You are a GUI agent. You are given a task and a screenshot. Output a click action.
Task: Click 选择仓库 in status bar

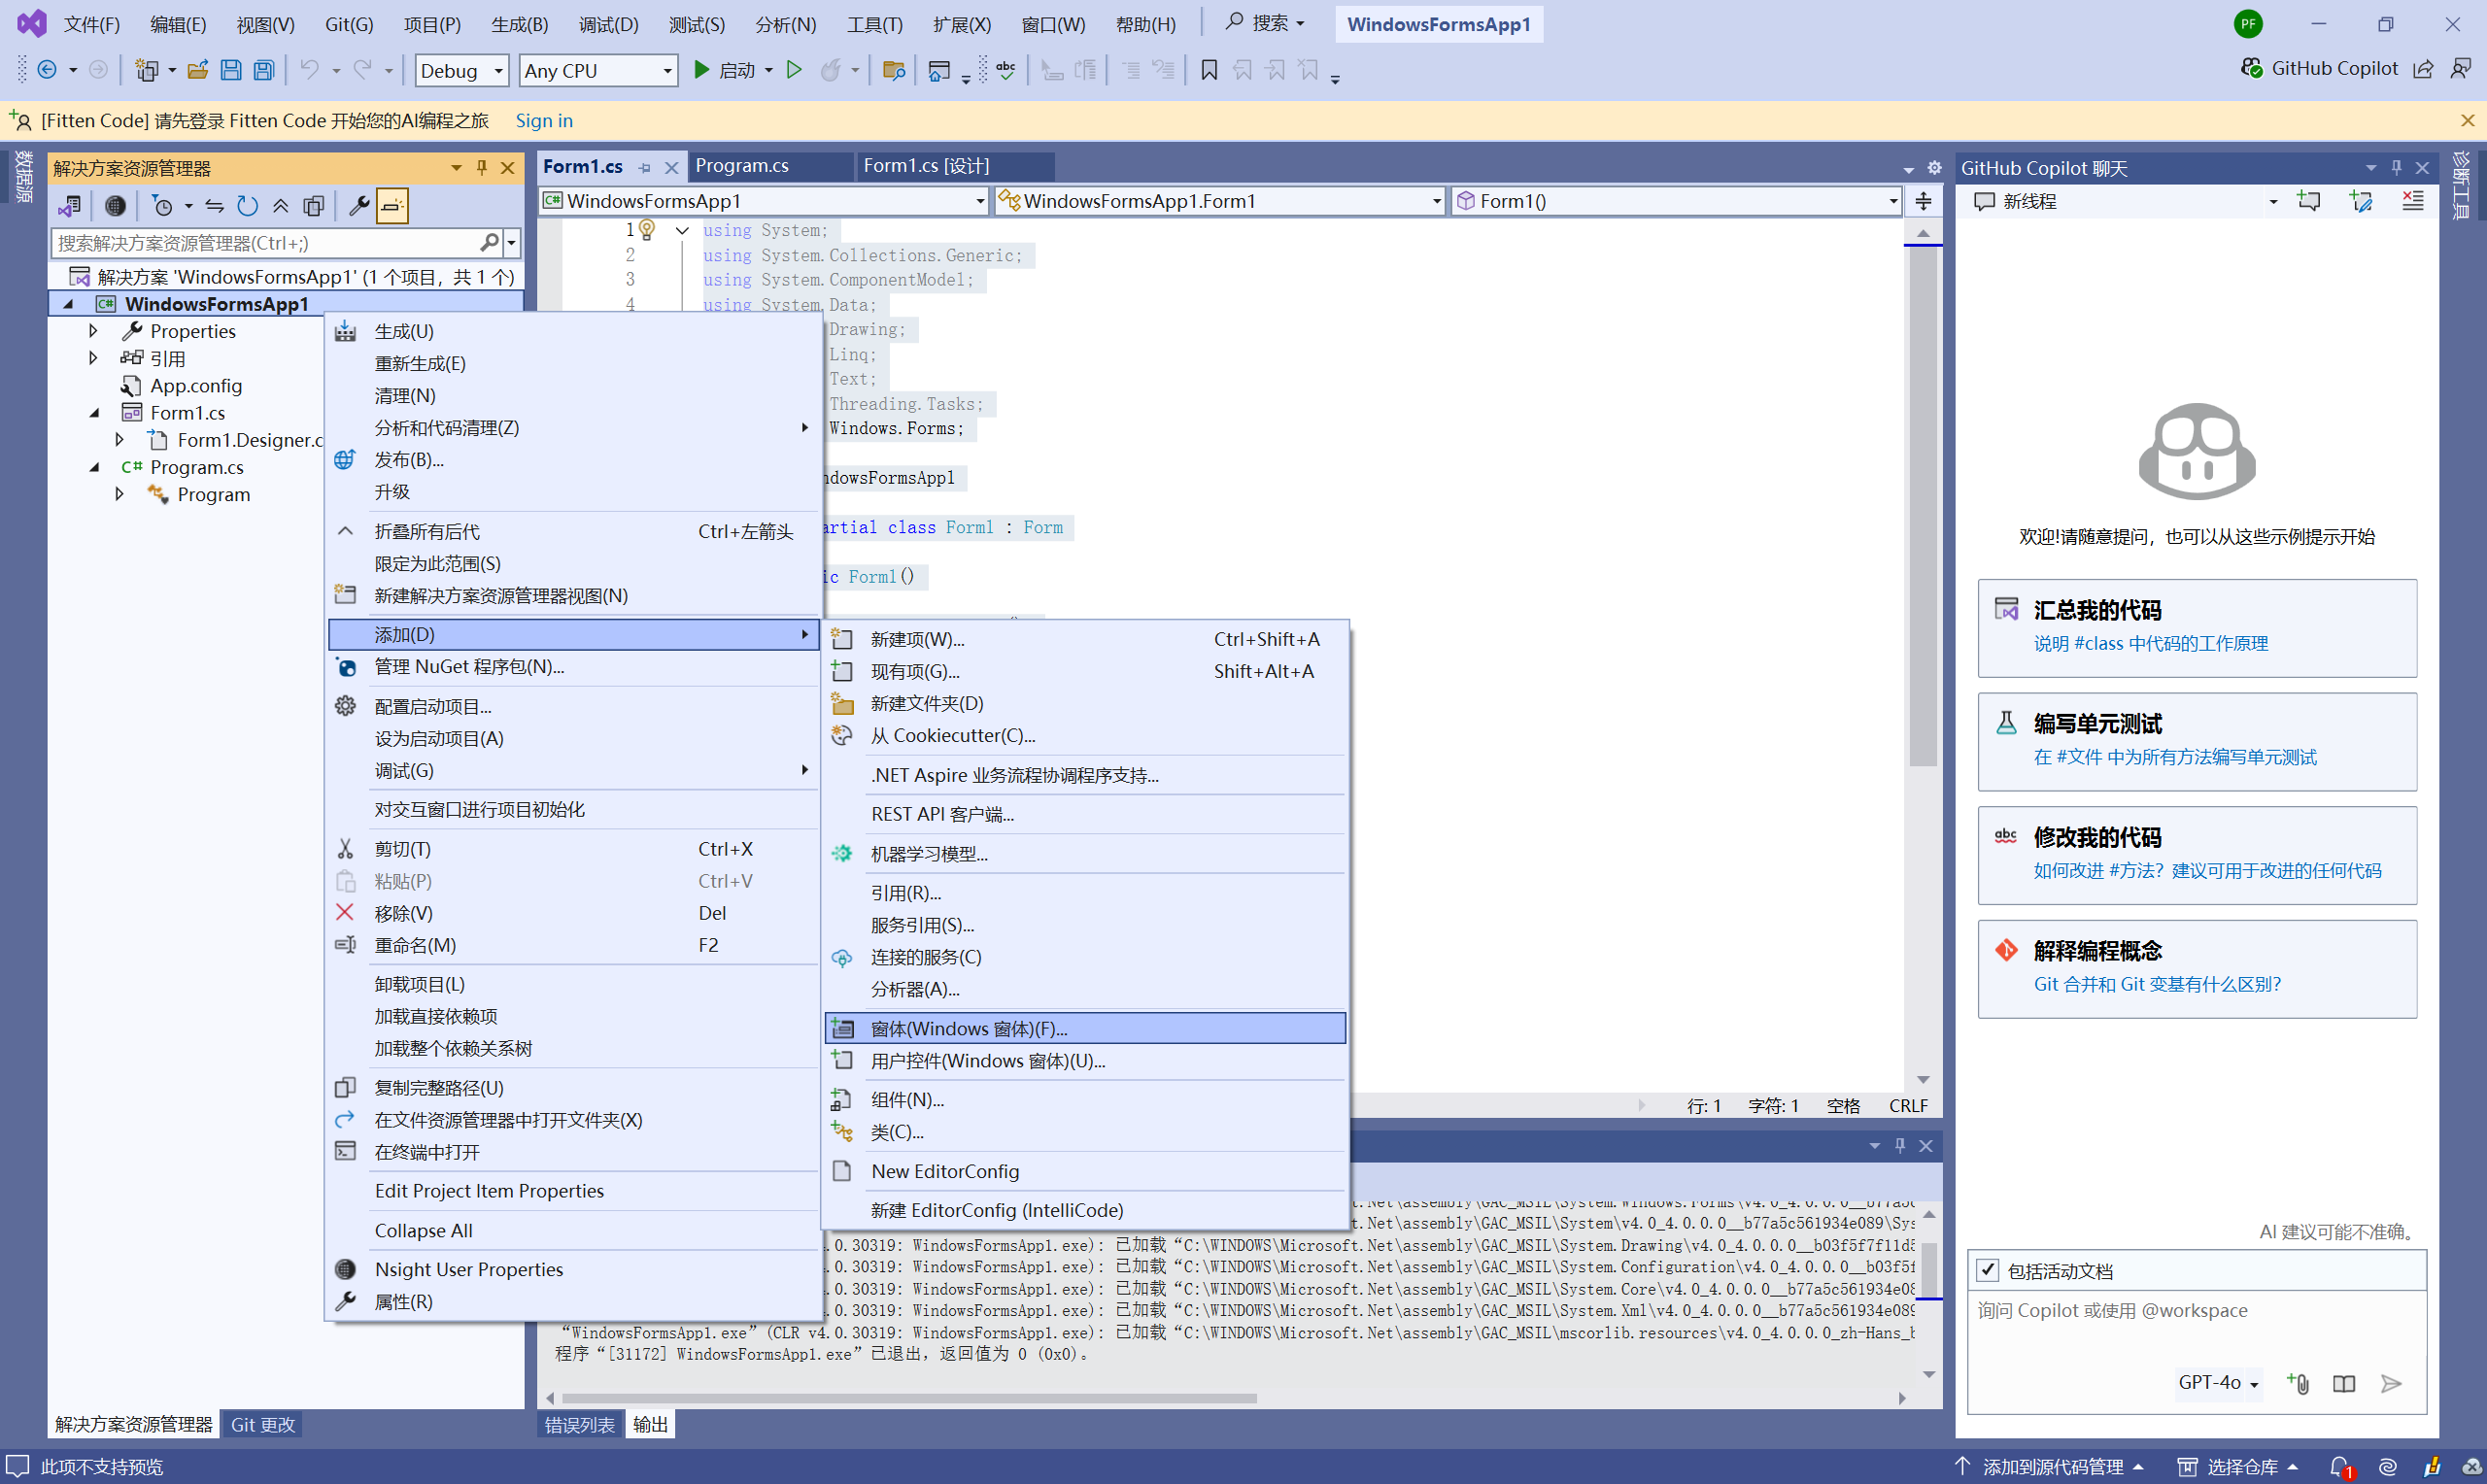coord(2238,1467)
